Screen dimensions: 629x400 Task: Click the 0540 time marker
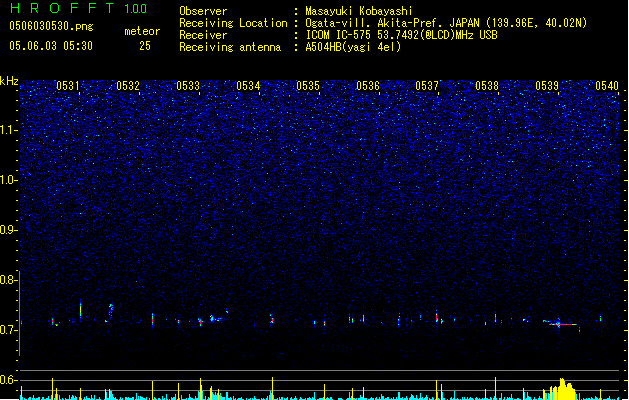coord(607,86)
